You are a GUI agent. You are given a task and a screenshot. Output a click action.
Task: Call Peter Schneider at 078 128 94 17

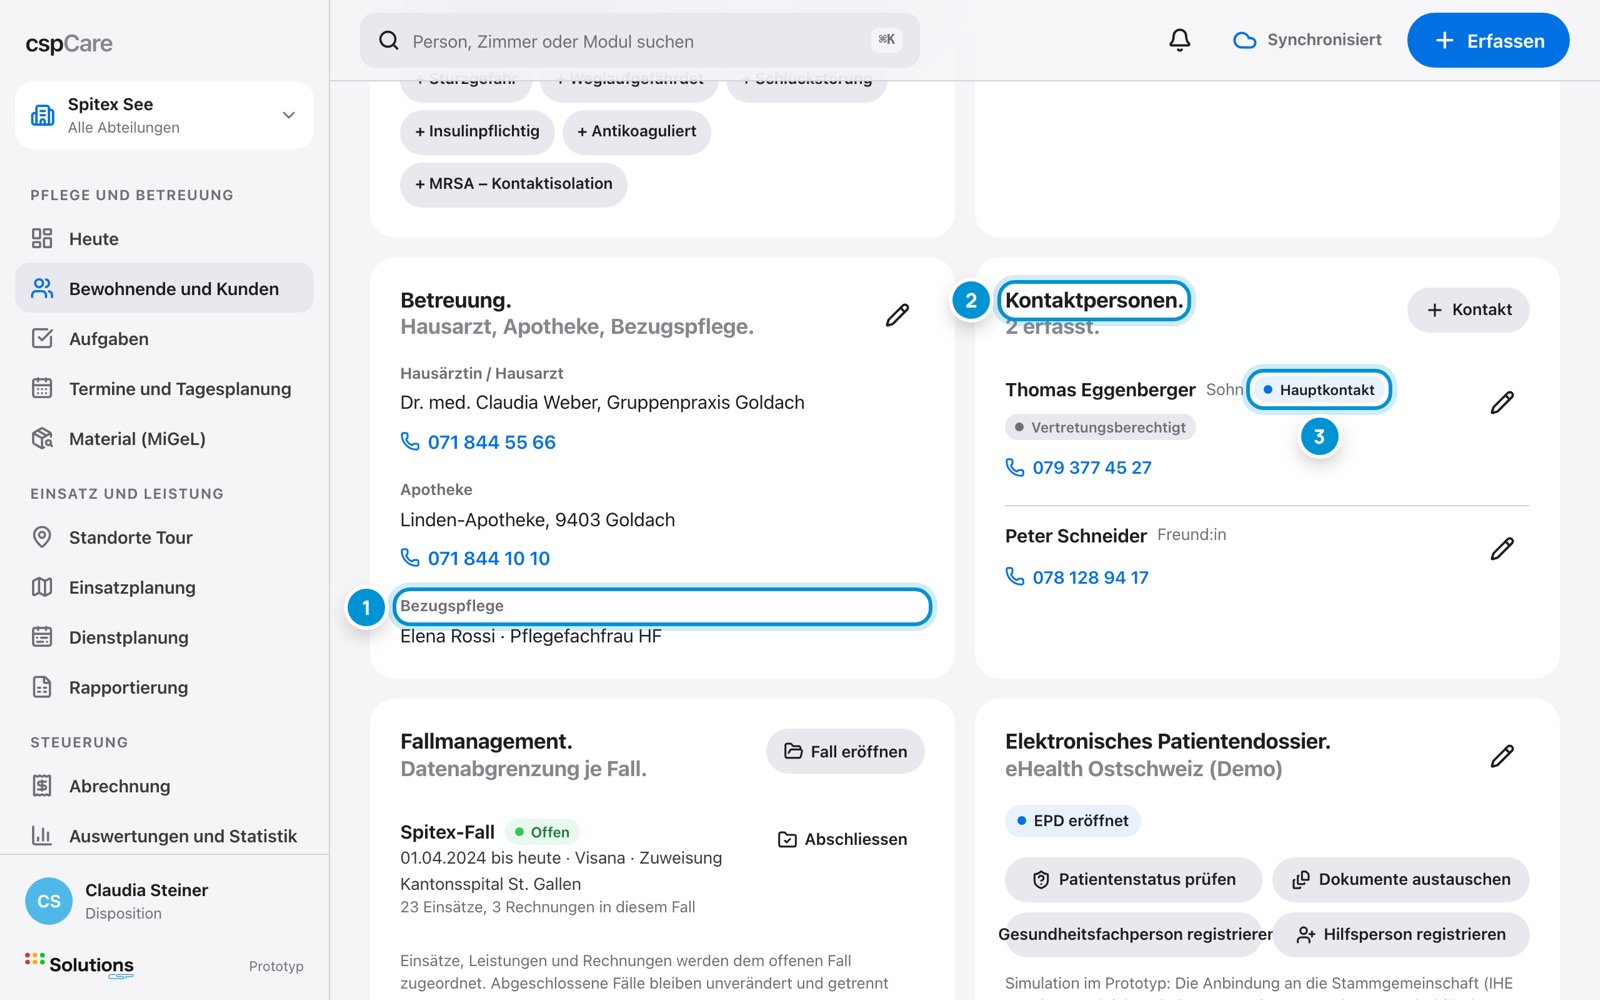(x=1077, y=577)
